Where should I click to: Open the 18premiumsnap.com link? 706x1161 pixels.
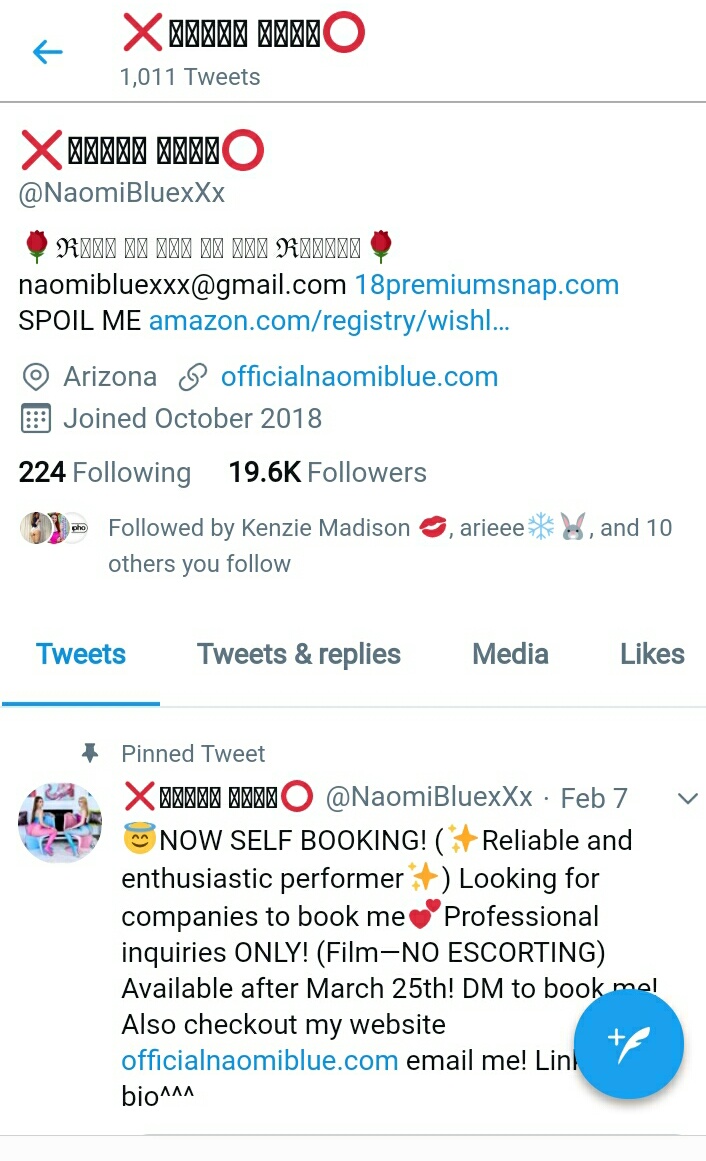tap(487, 285)
